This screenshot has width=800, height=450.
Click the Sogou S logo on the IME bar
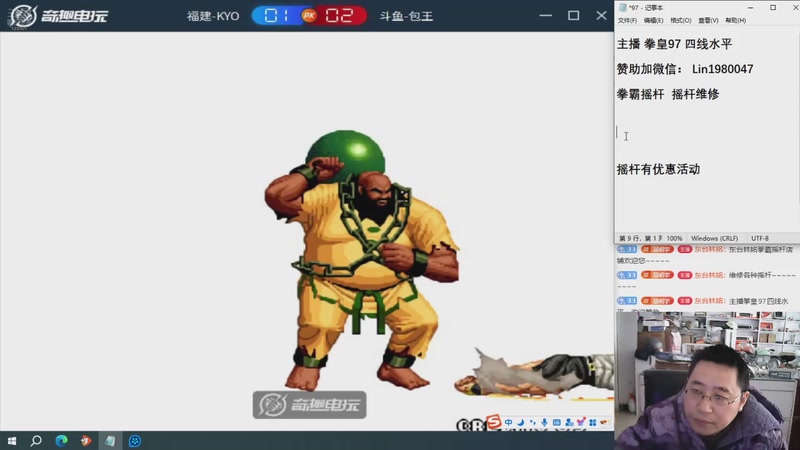click(494, 422)
